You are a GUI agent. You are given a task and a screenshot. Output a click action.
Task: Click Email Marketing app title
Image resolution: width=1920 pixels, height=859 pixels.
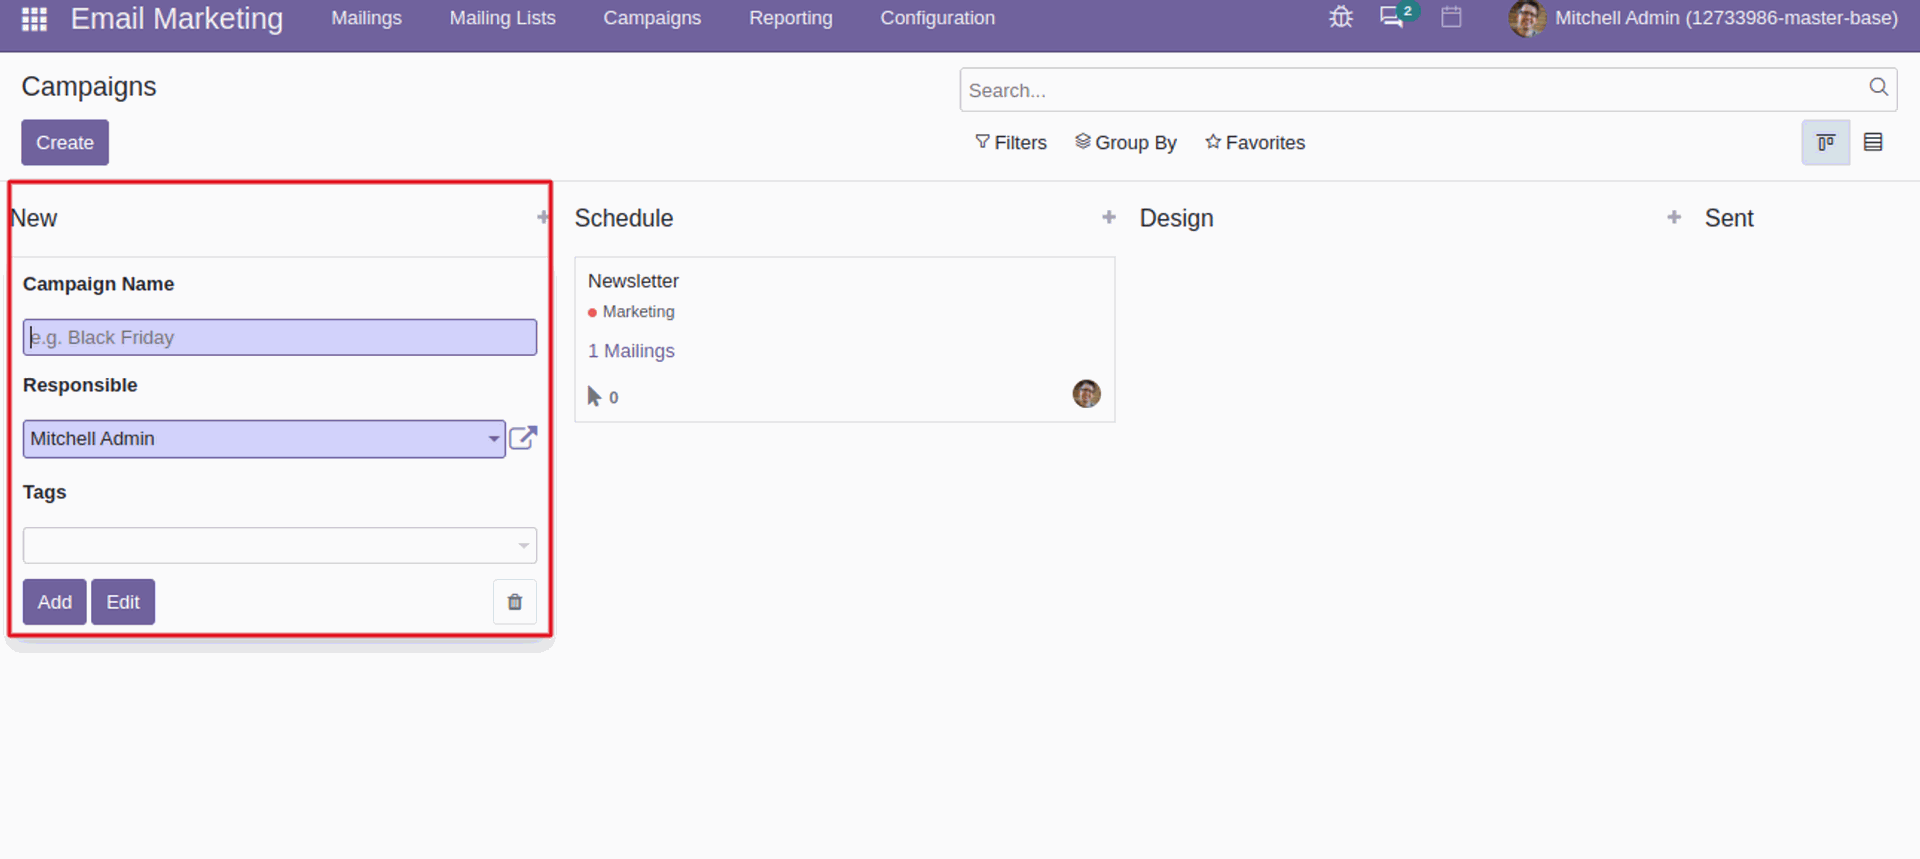click(x=177, y=18)
